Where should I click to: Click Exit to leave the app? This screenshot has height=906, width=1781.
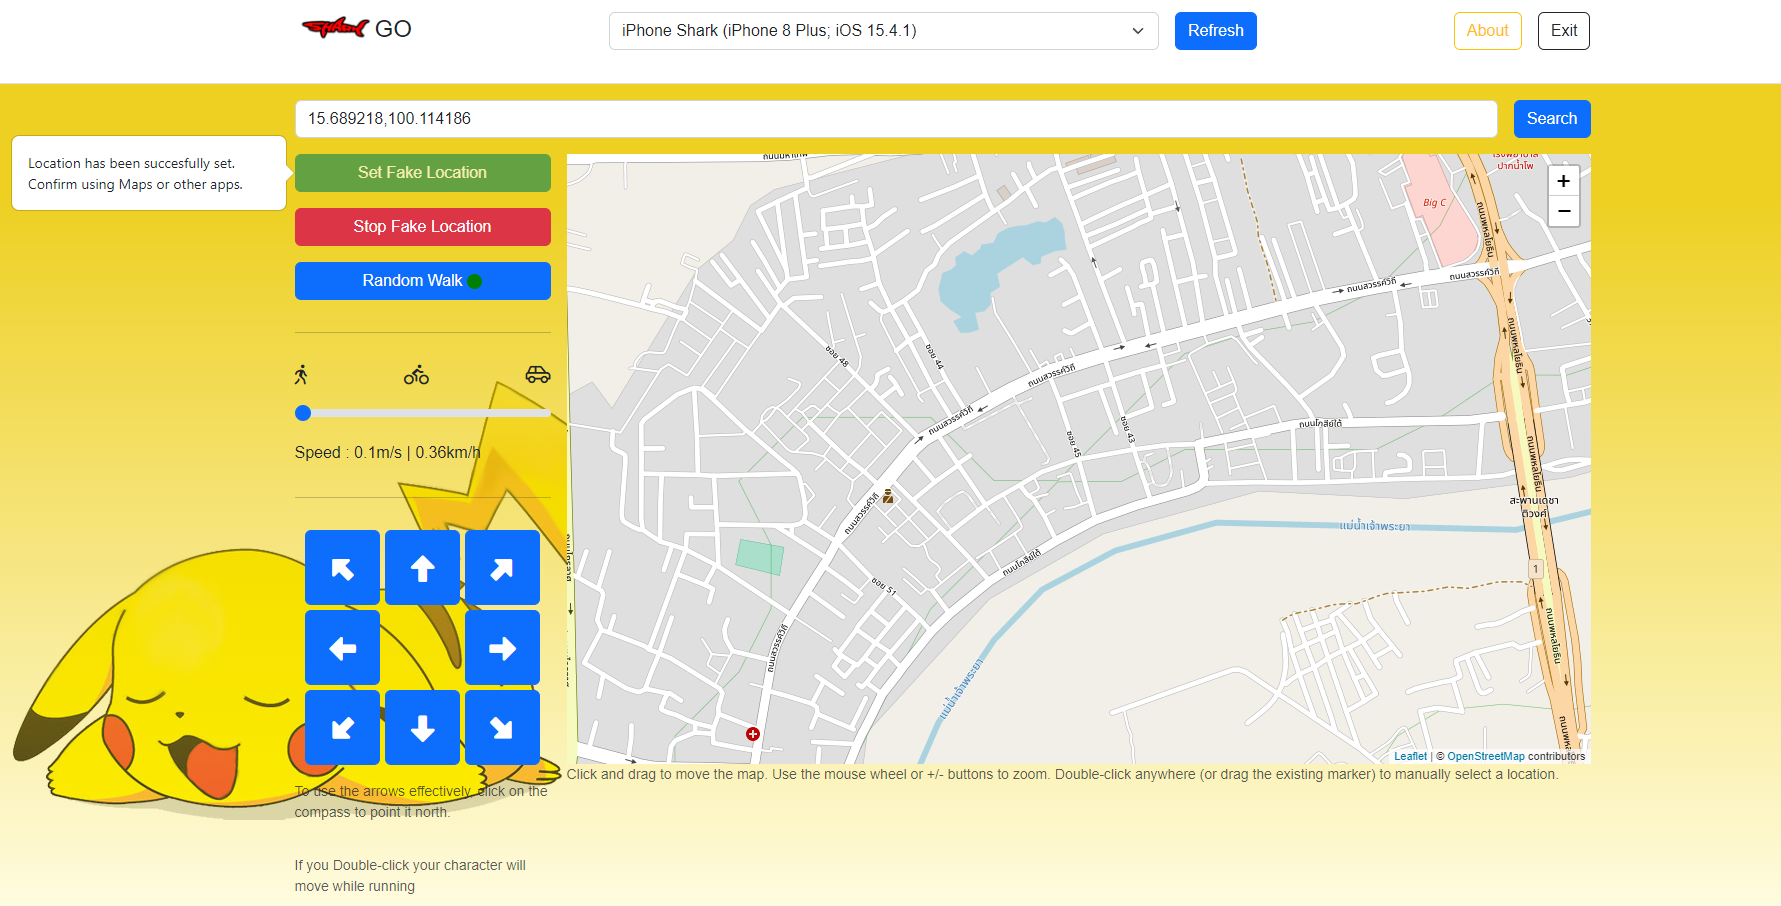[x=1563, y=31]
